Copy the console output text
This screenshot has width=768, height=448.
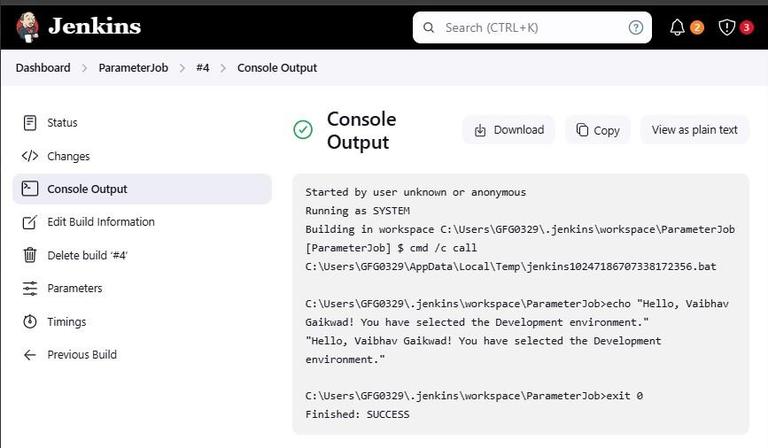pos(597,130)
